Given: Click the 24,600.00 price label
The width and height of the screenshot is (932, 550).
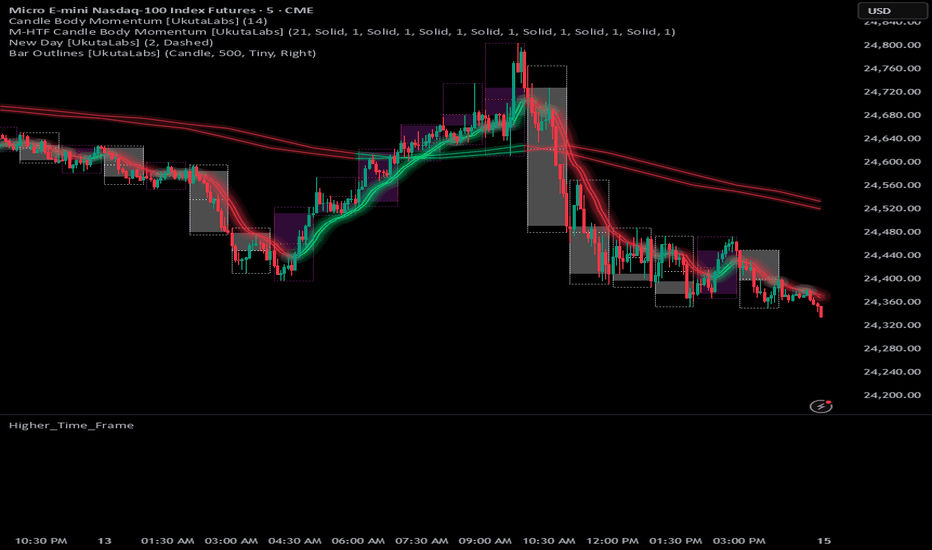Looking at the screenshot, I should tap(892, 161).
